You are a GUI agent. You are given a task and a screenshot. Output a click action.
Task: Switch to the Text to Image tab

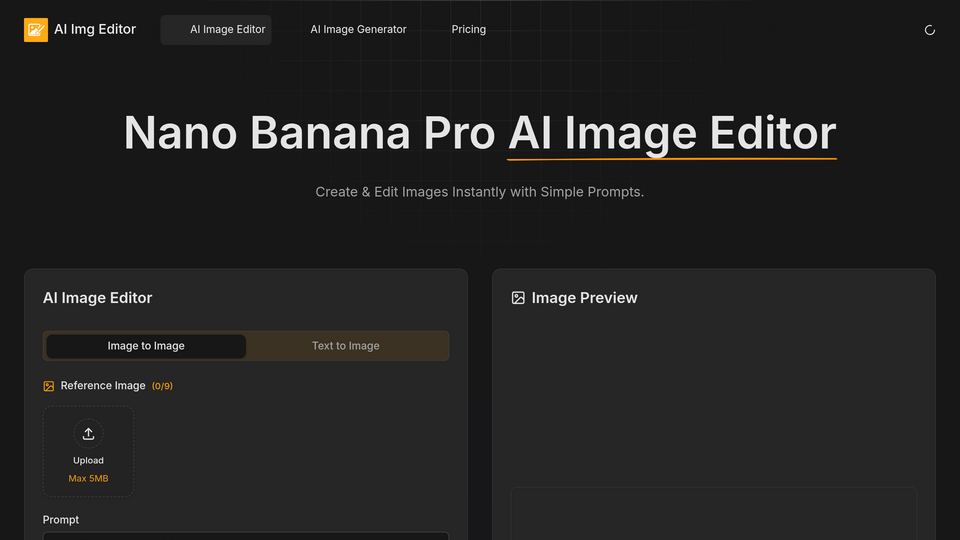coord(346,346)
